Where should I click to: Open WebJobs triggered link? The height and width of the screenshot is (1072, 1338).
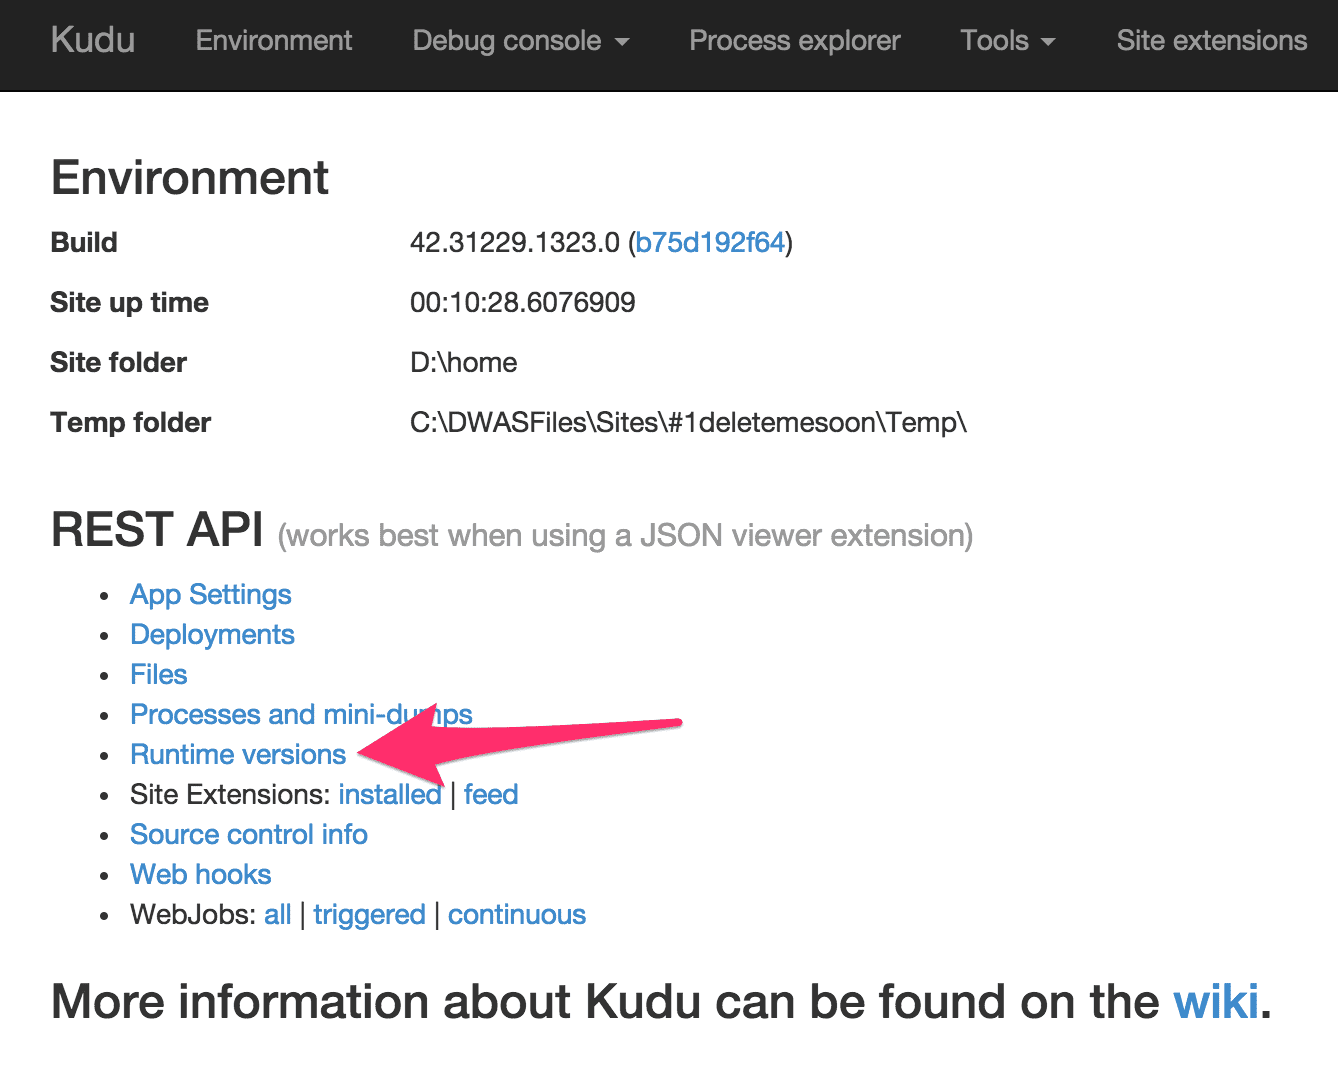[x=369, y=915]
